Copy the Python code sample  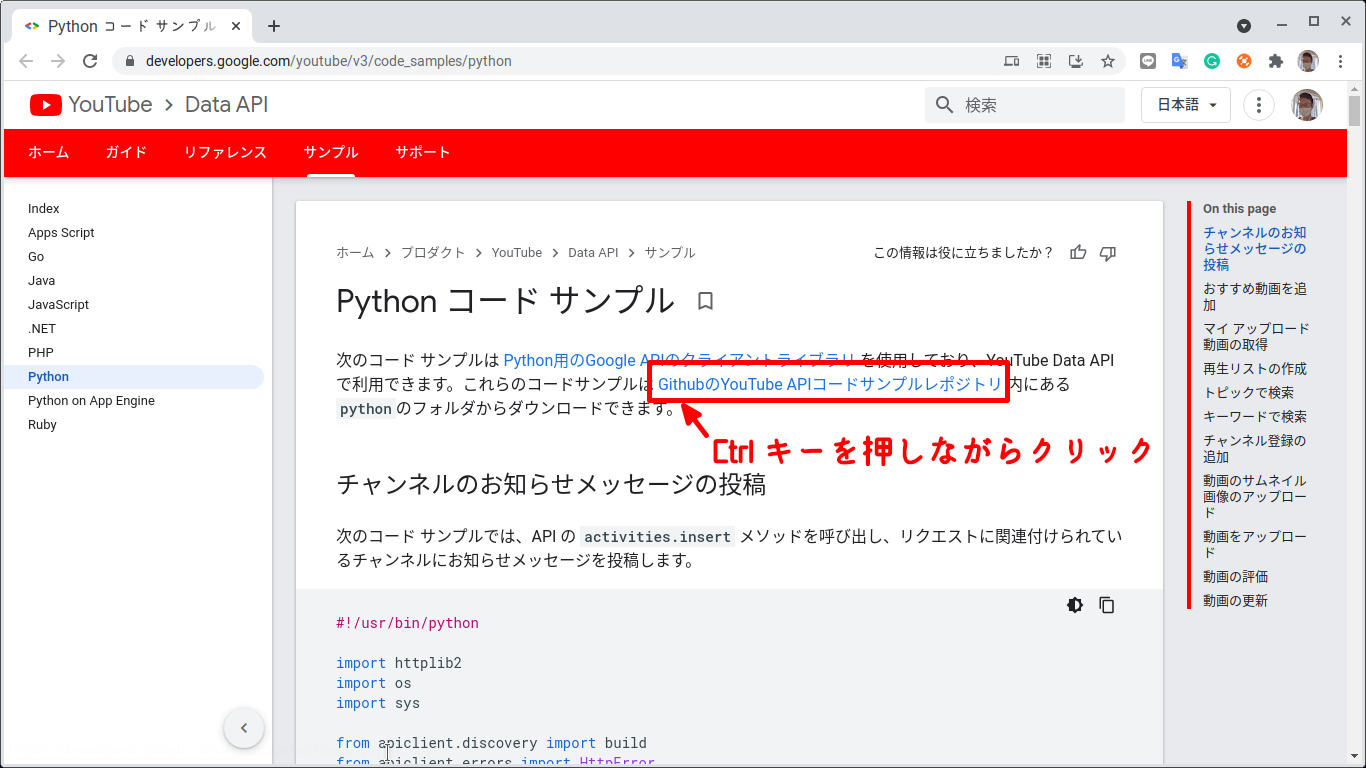[x=1107, y=605]
